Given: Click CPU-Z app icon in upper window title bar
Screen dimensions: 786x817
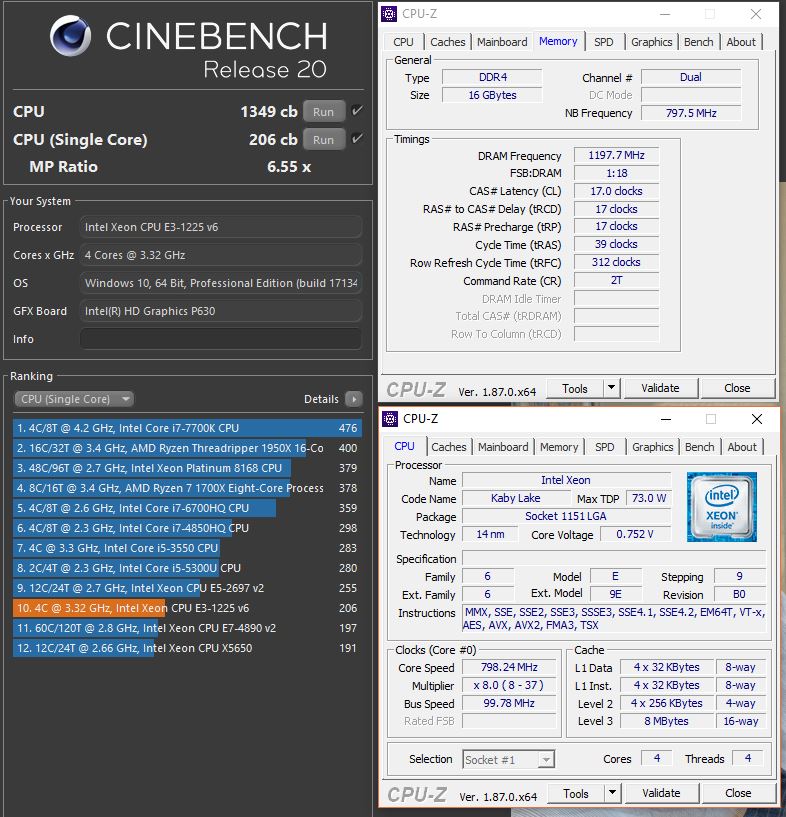Looking at the screenshot, I should 389,14.
